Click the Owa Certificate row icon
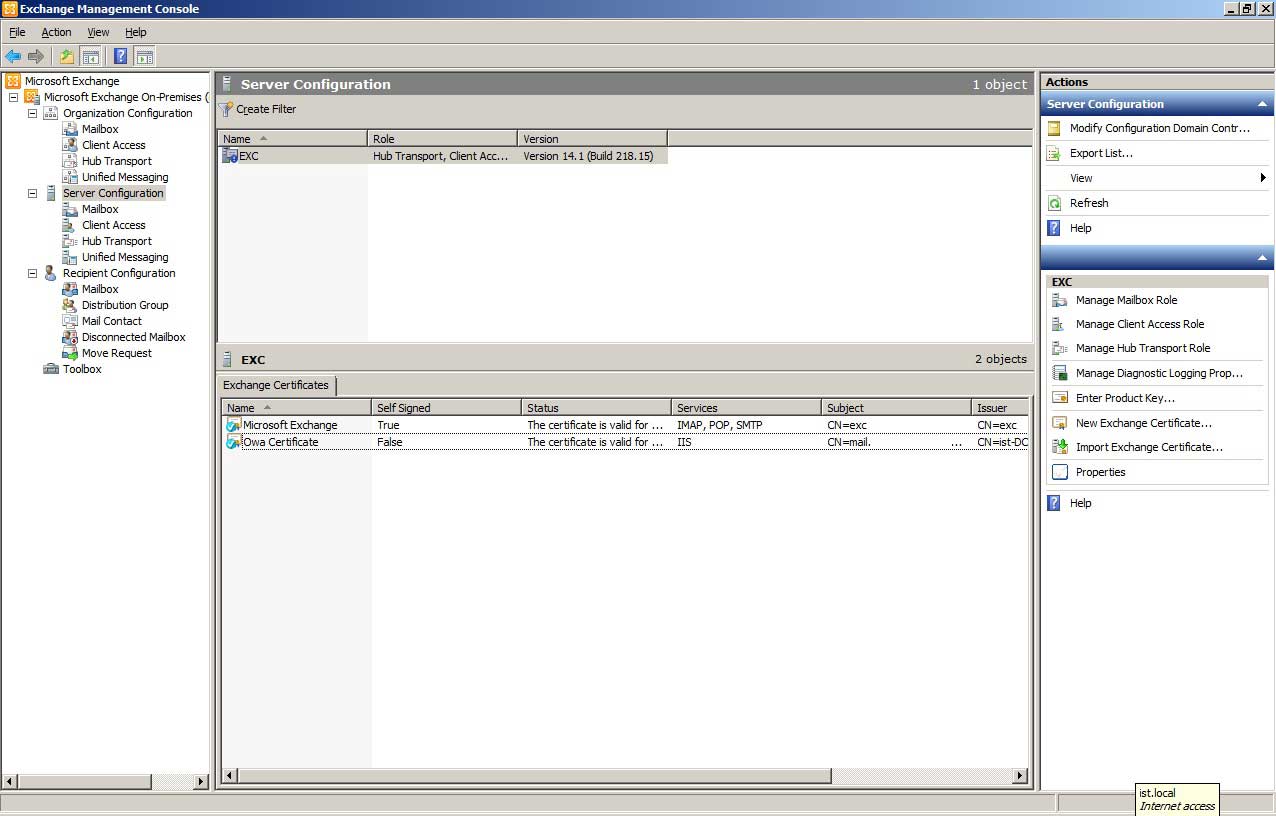 coord(233,442)
